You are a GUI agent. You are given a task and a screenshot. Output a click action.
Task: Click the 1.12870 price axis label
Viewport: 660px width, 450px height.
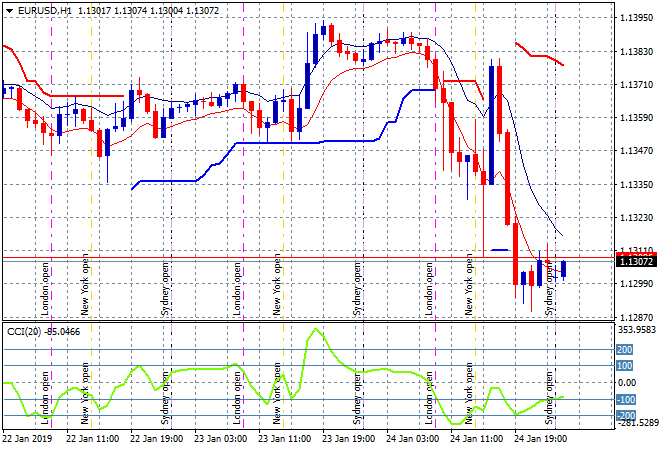pyautogui.click(x=630, y=315)
